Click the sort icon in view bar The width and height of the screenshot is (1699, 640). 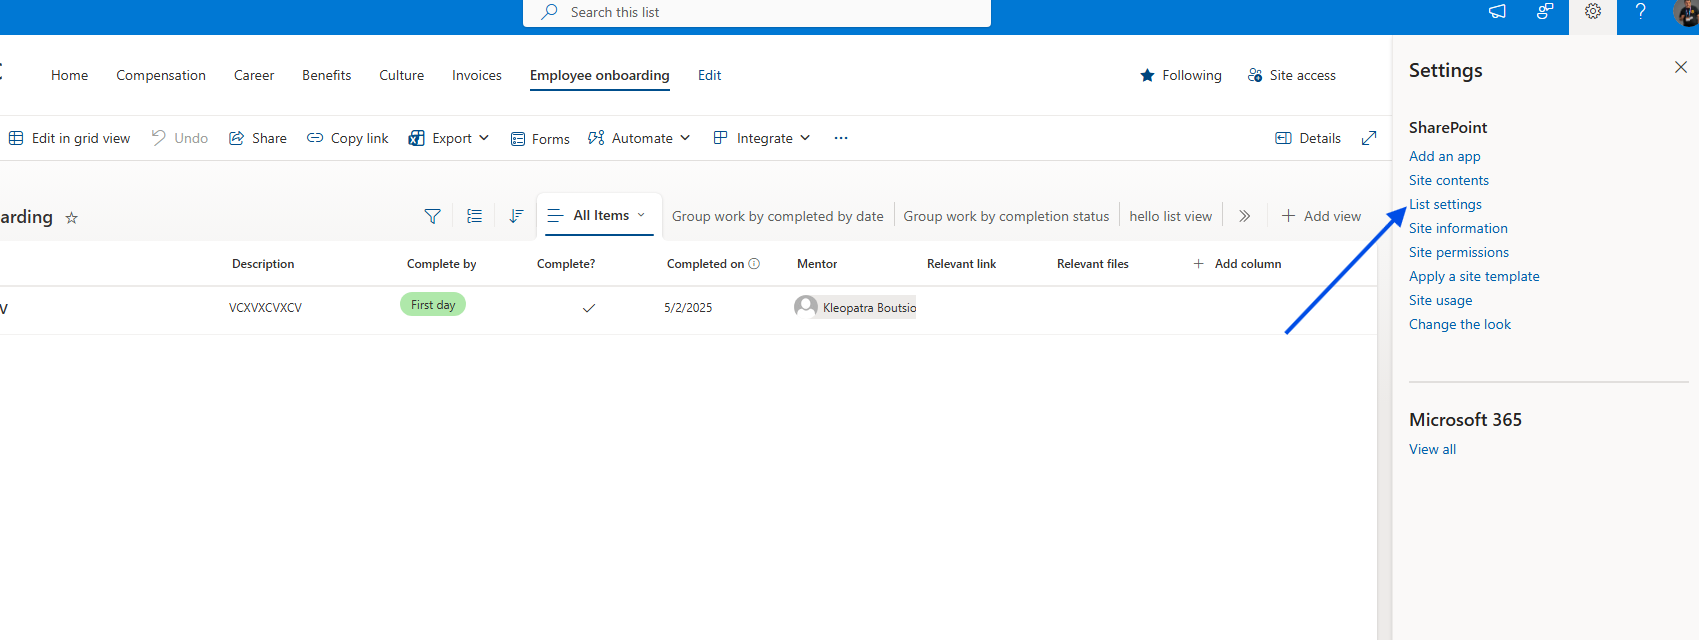tap(516, 216)
